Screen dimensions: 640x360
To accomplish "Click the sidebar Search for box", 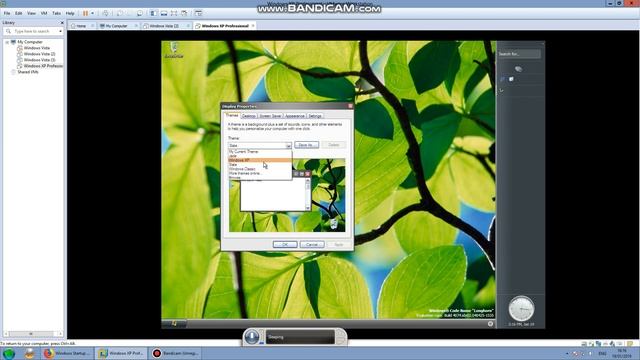I will pyautogui.click(x=519, y=54).
